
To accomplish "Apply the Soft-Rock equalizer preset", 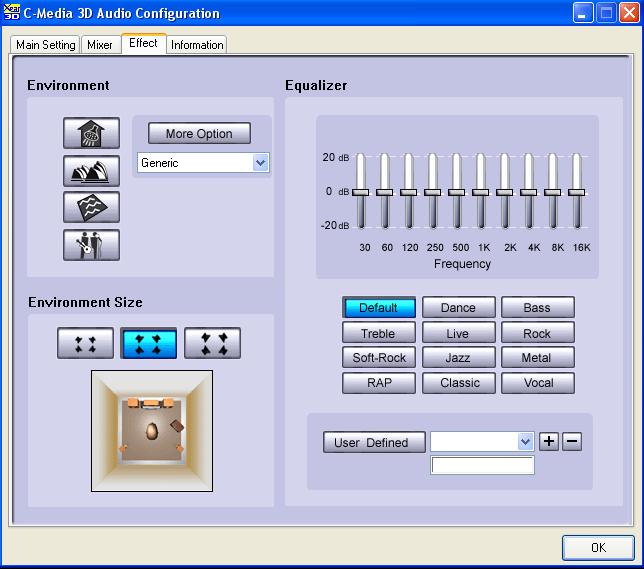I will coord(379,357).
